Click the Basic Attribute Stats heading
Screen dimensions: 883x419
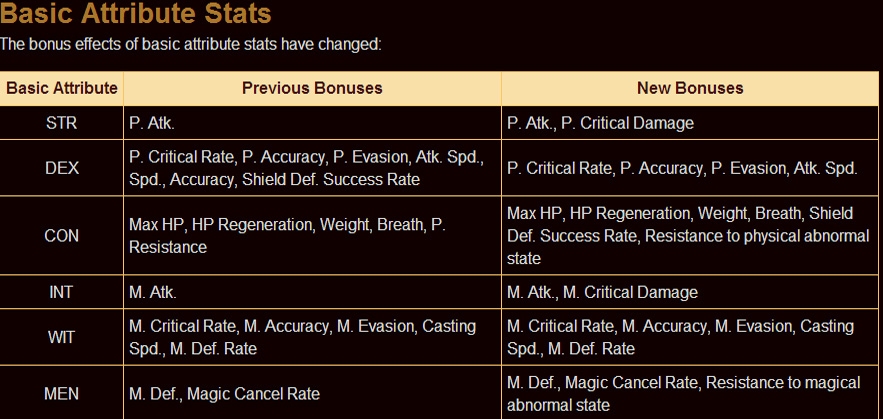click(135, 16)
